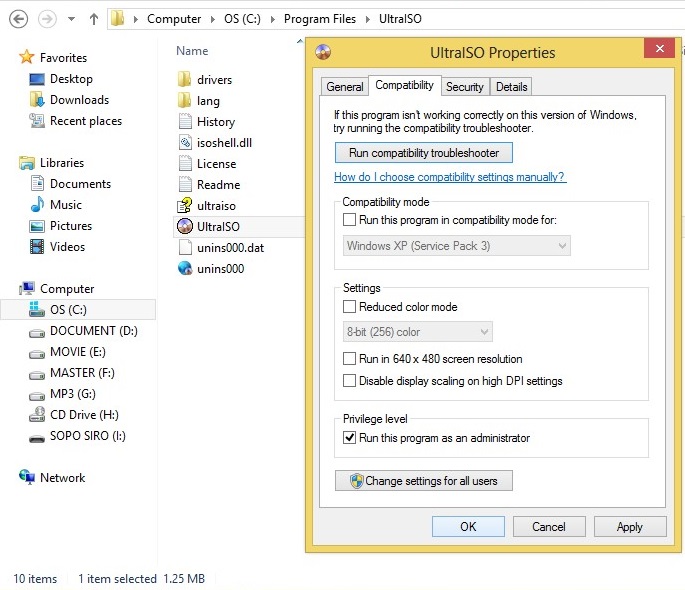This screenshot has height=590, width=685.
Task: Click the Favorites star icon
Action: [27, 57]
